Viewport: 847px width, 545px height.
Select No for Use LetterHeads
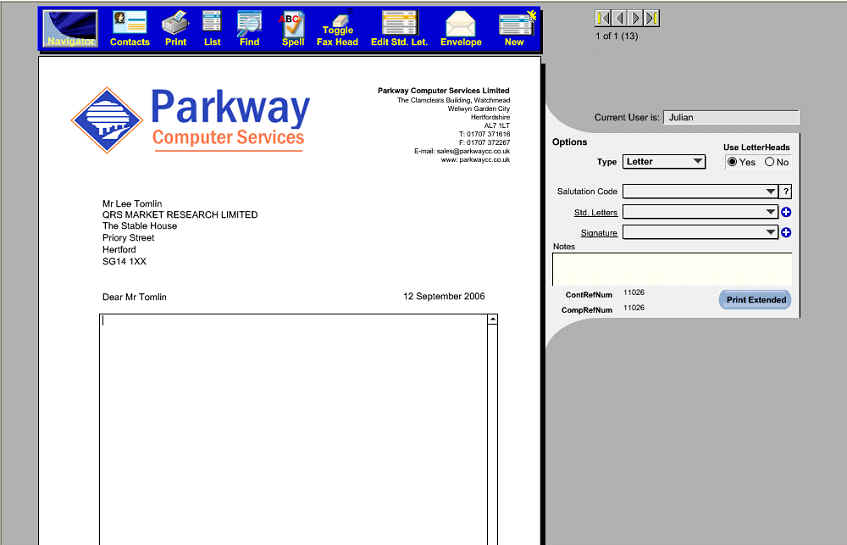click(769, 162)
